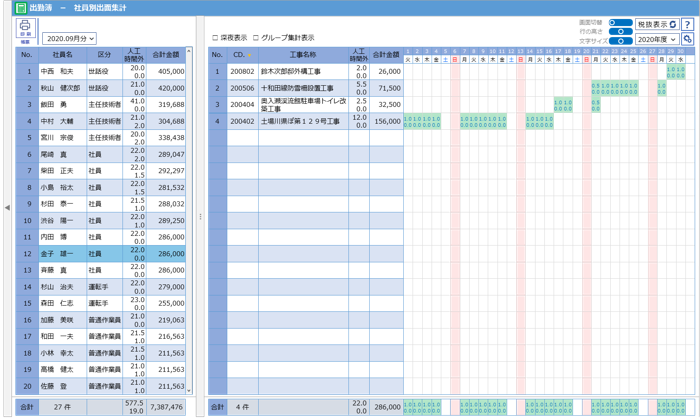
Task: Click the app icon in the title bar
Action: coord(8,7)
